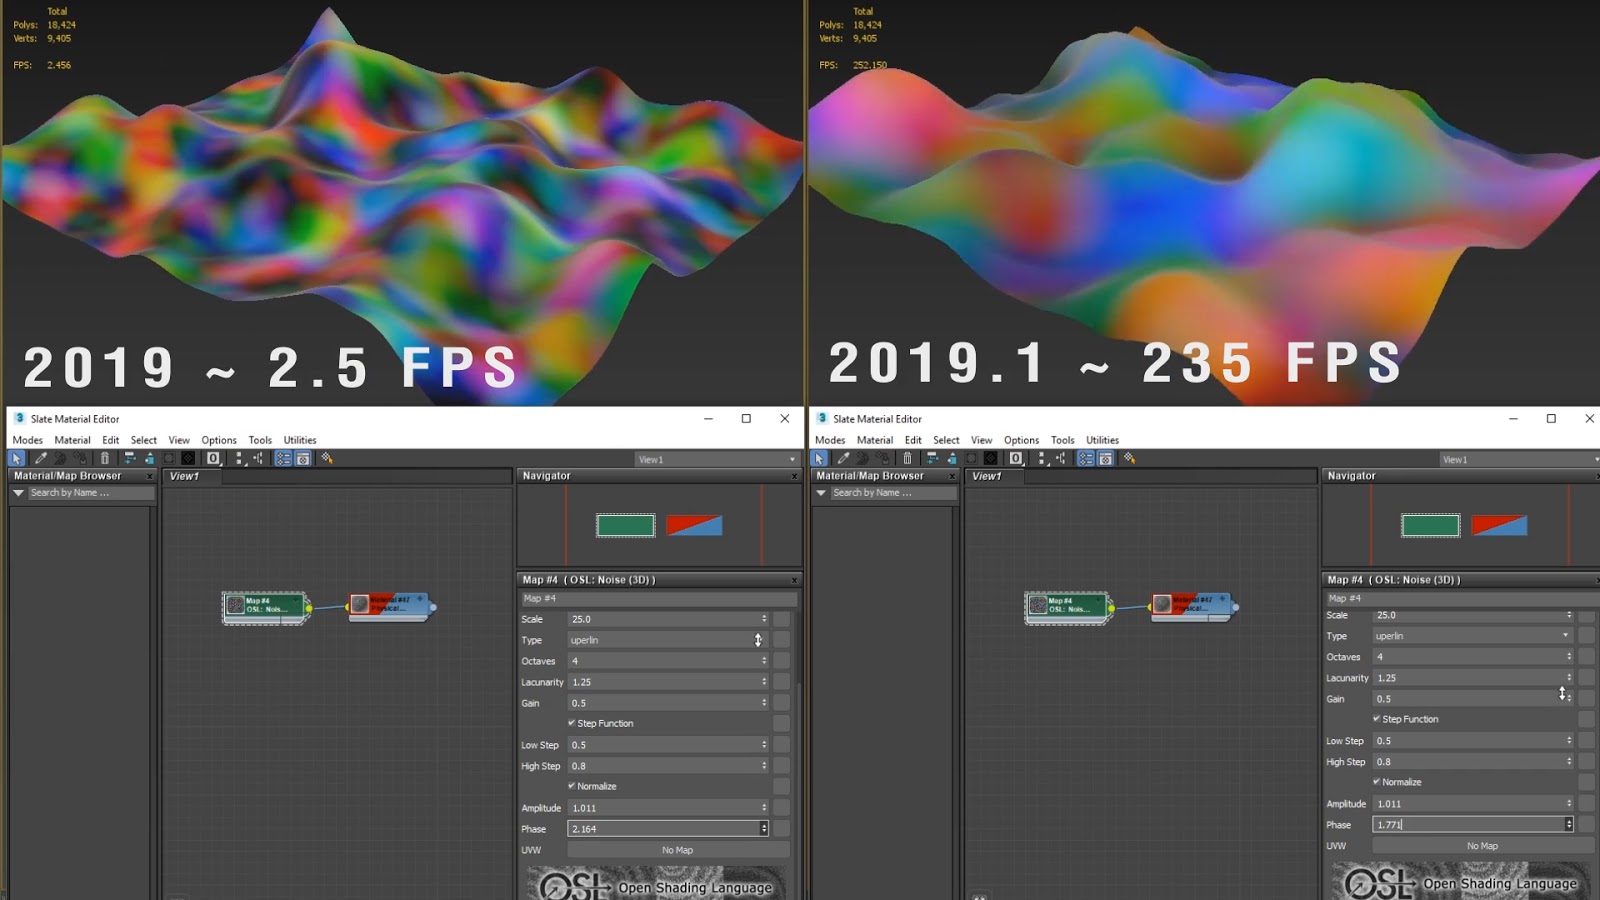Uncheck Normalize in the 235 FPS editor

[1376, 782]
